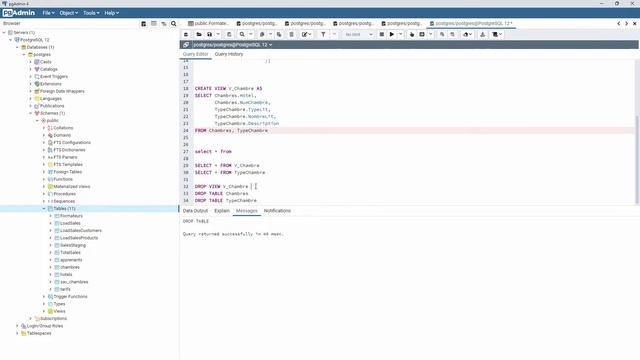The width and height of the screenshot is (640, 360).
Task: Open the Execute options dropdown arrow
Action: coord(400,35)
